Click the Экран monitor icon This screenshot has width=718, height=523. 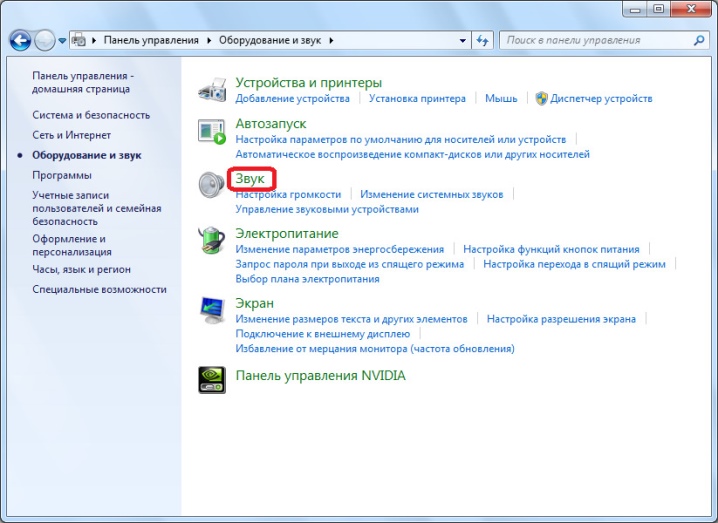pos(212,310)
